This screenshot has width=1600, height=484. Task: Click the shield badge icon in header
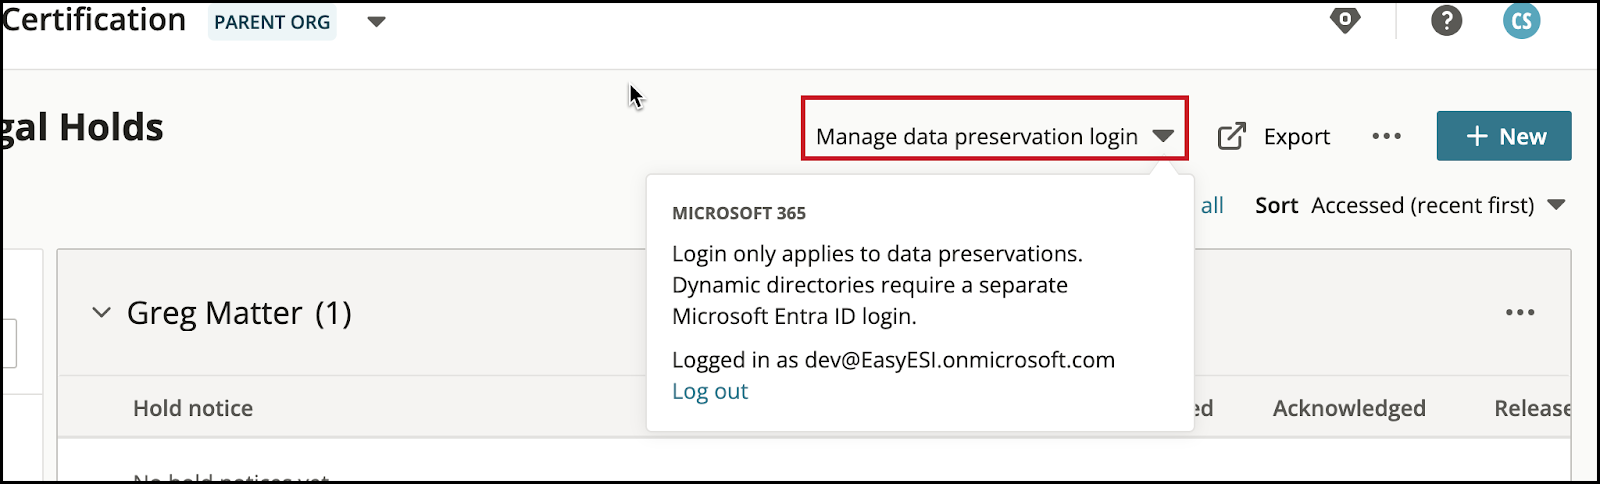click(1345, 20)
